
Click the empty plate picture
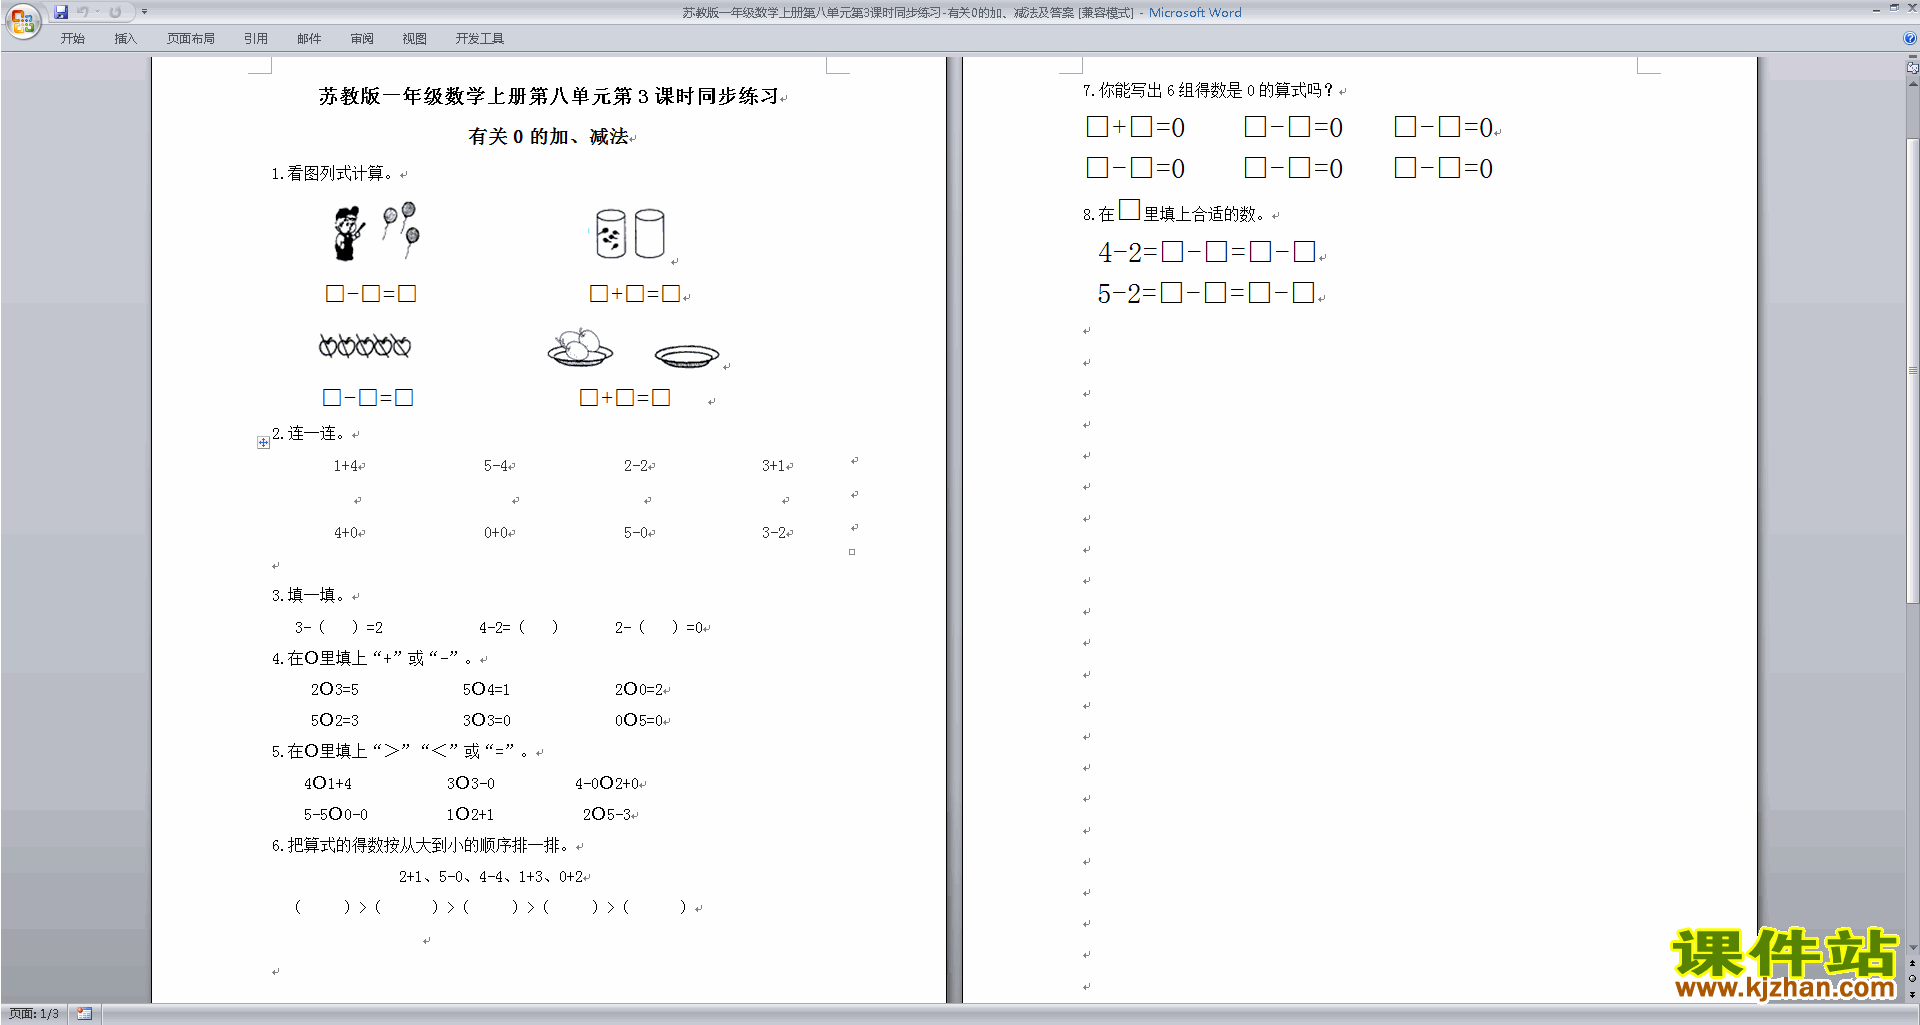687,356
